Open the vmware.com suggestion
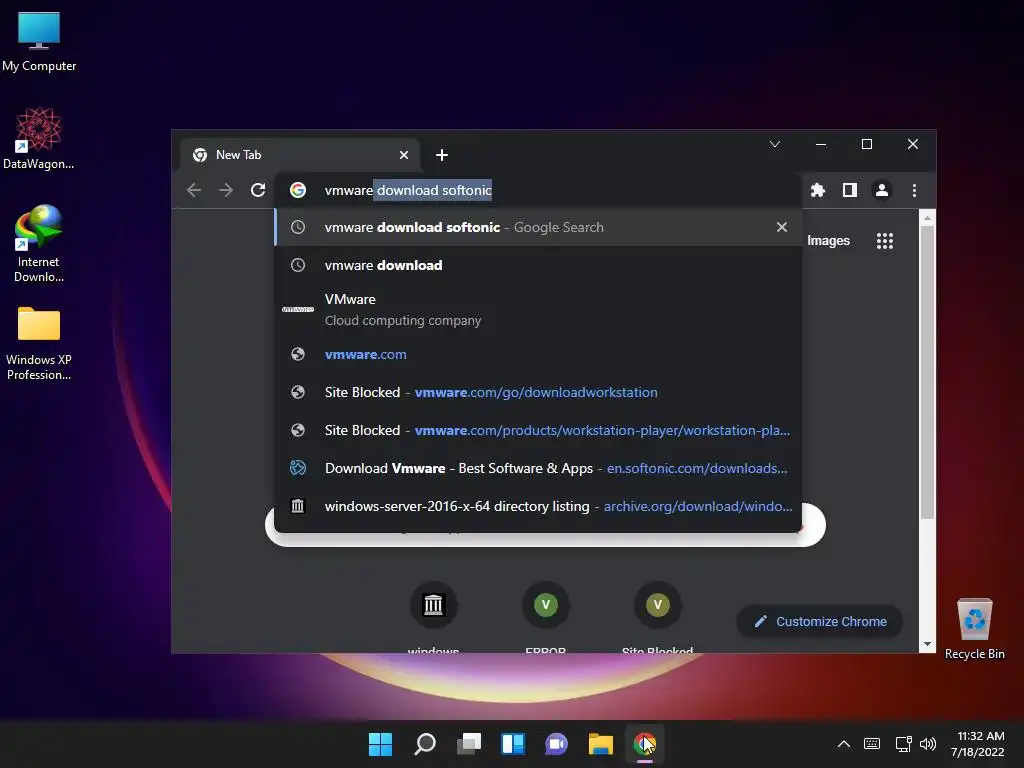The image size is (1024, 768). (x=538, y=354)
